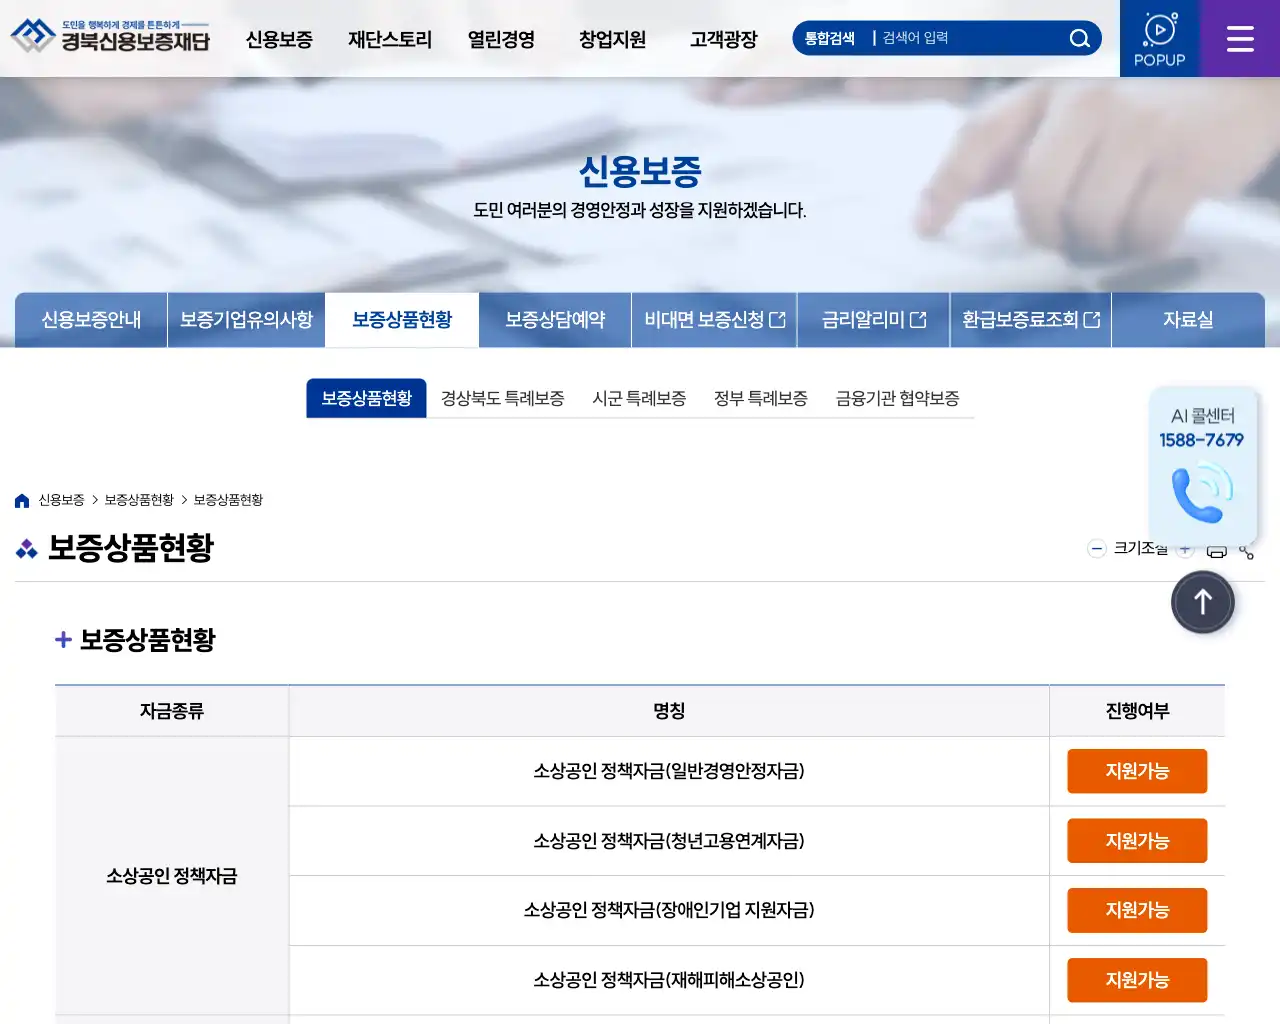Open 비대면 보증신청 external link
1280x1024 pixels.
[x=714, y=320]
